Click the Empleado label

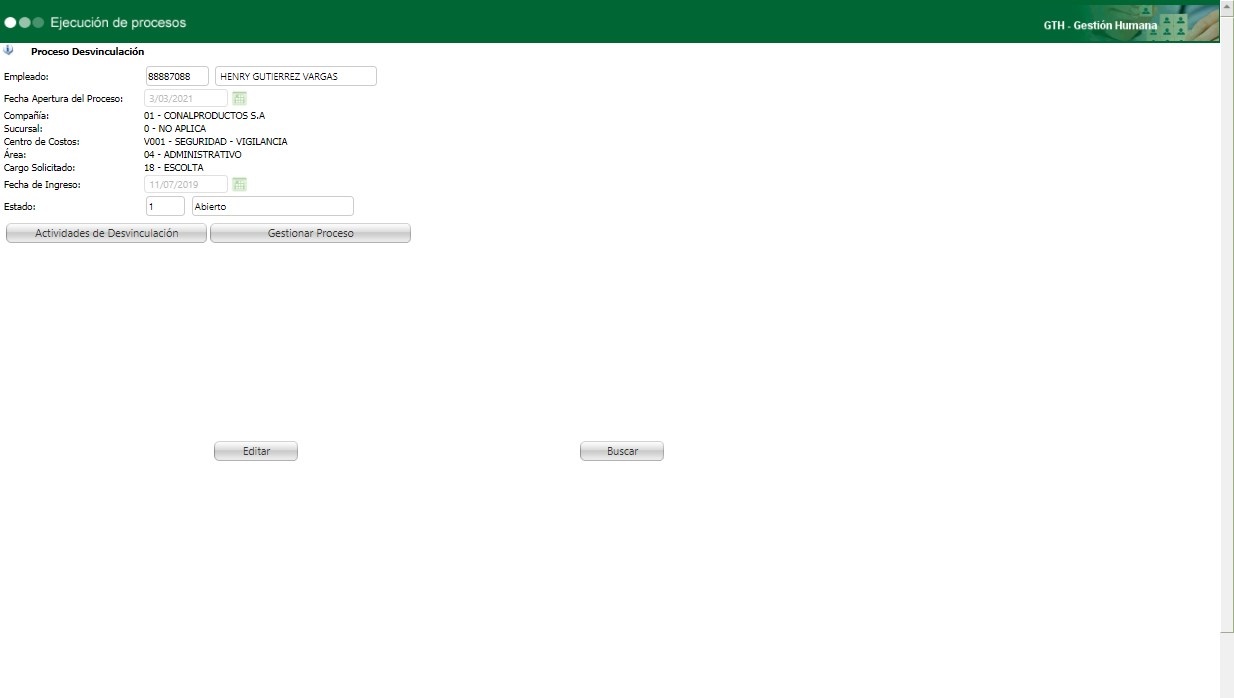26,77
